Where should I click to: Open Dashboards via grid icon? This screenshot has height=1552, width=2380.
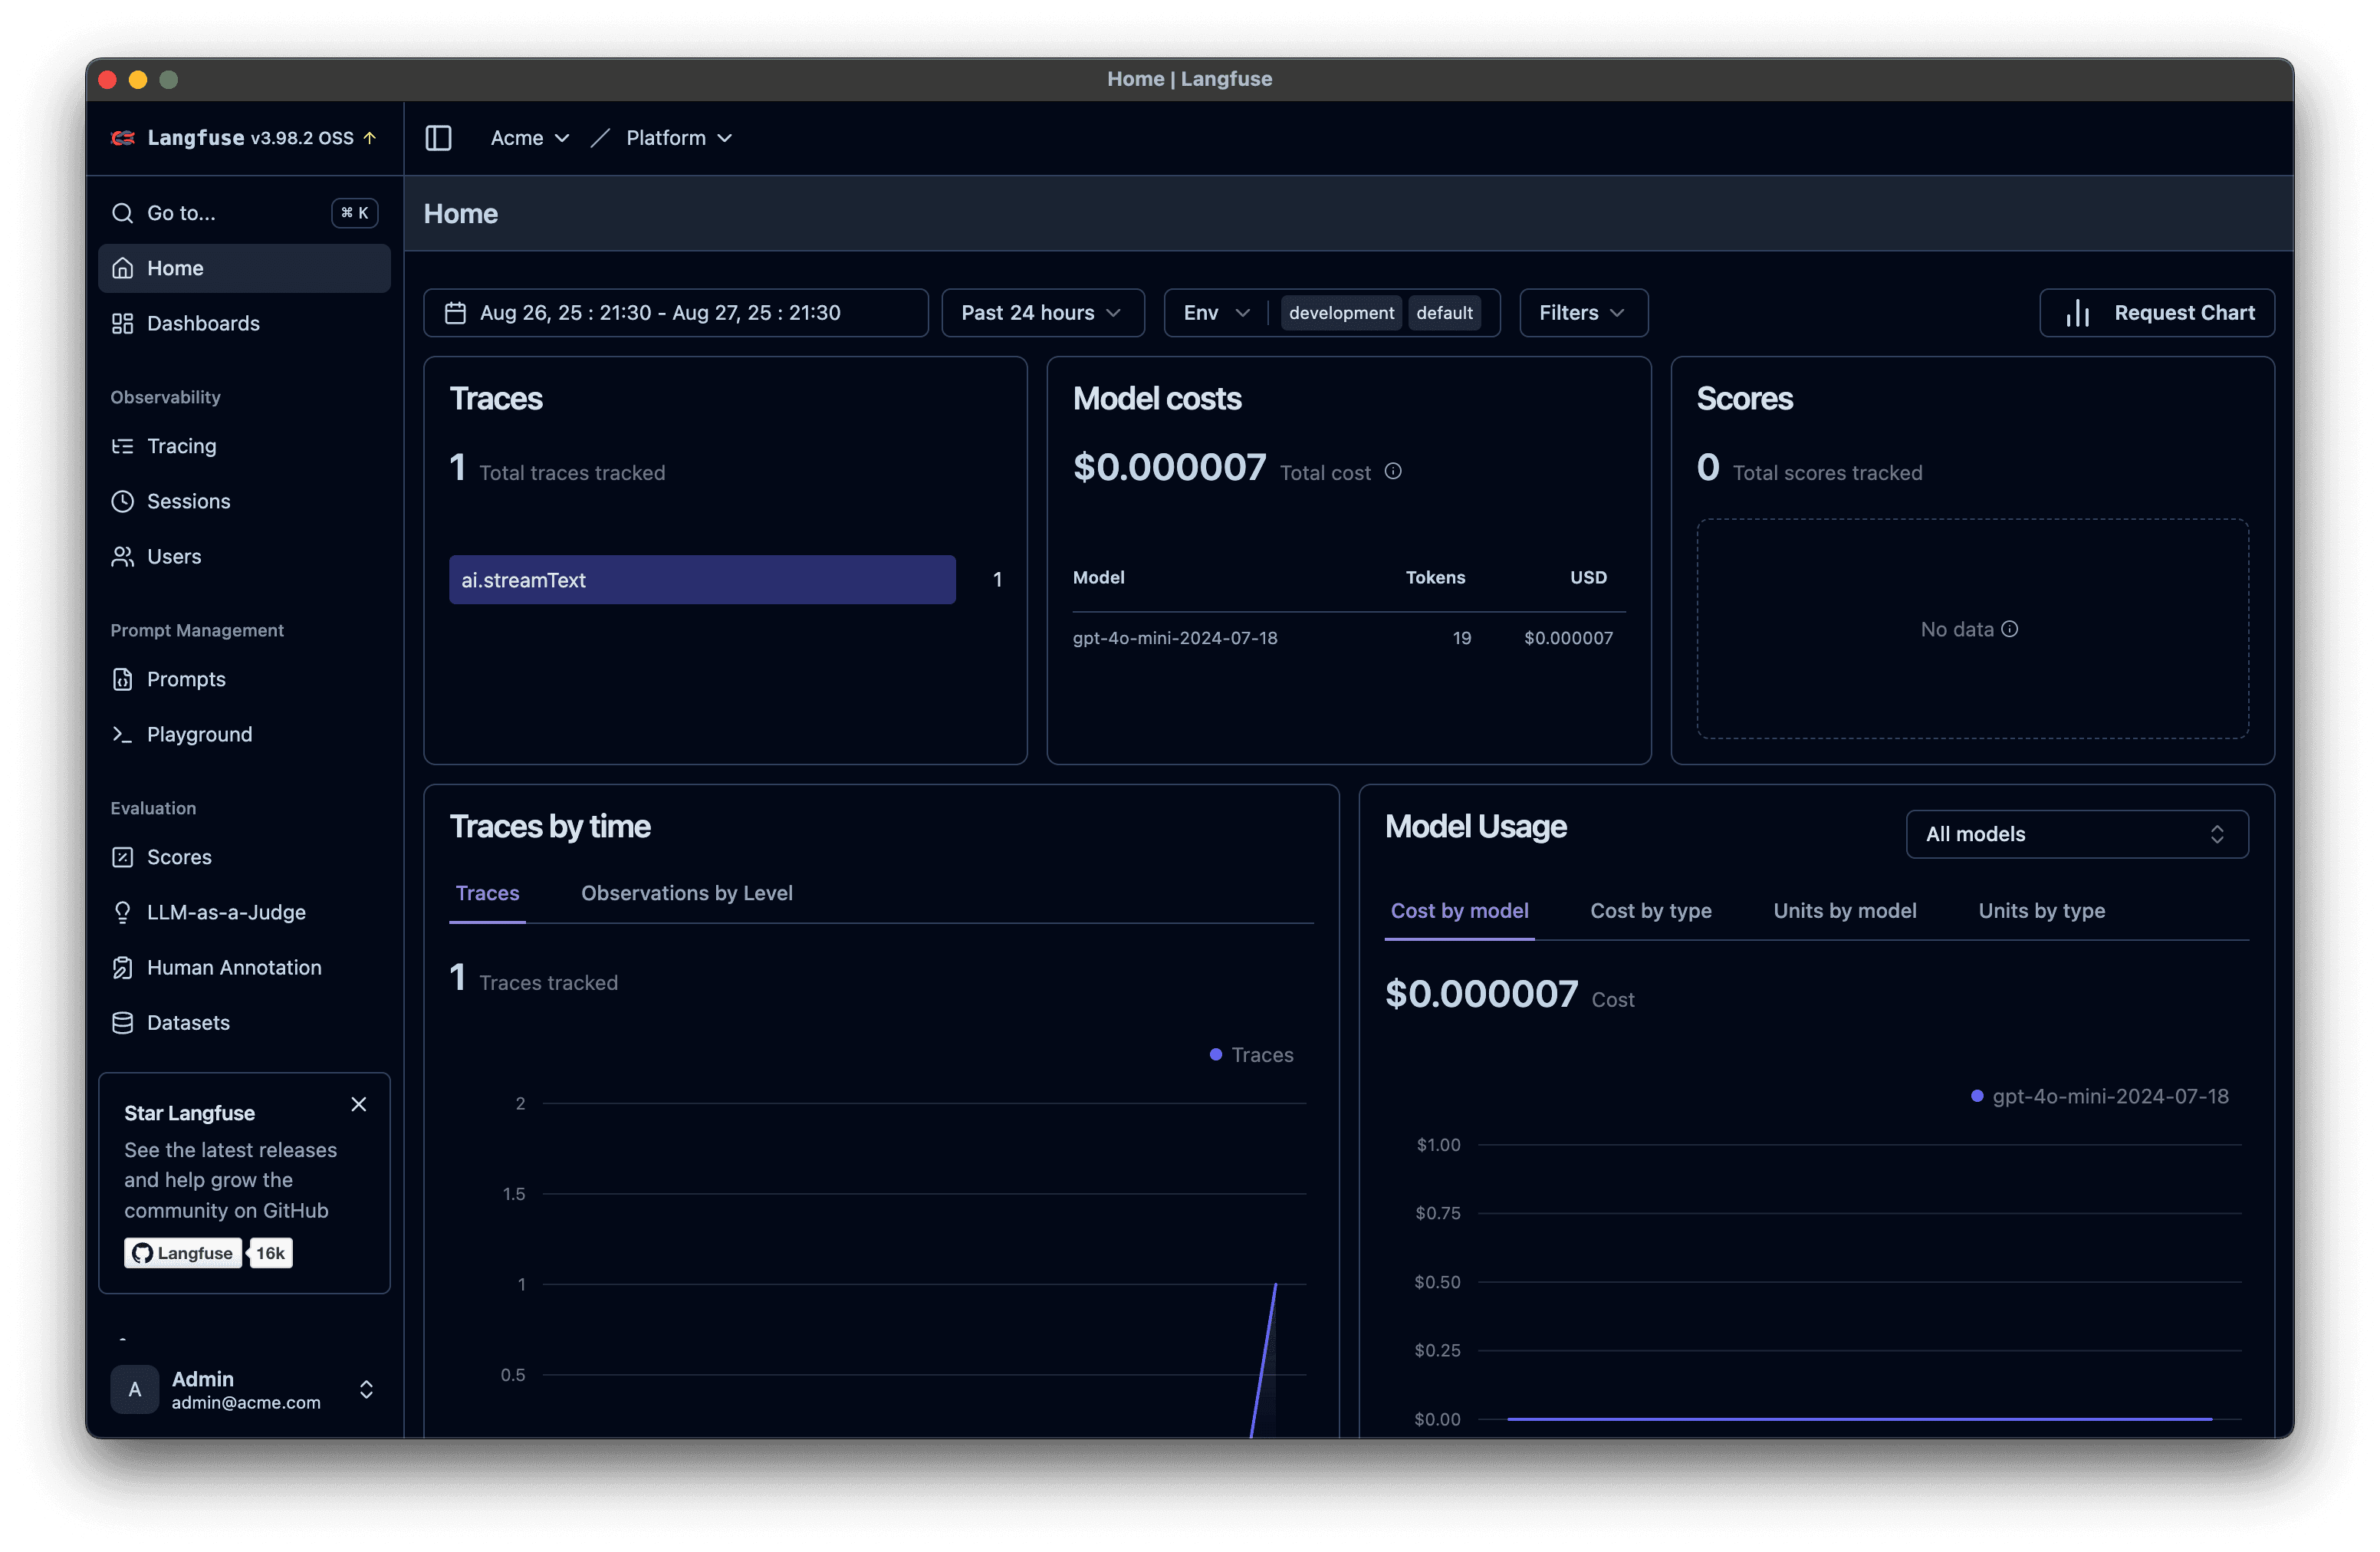tap(123, 323)
